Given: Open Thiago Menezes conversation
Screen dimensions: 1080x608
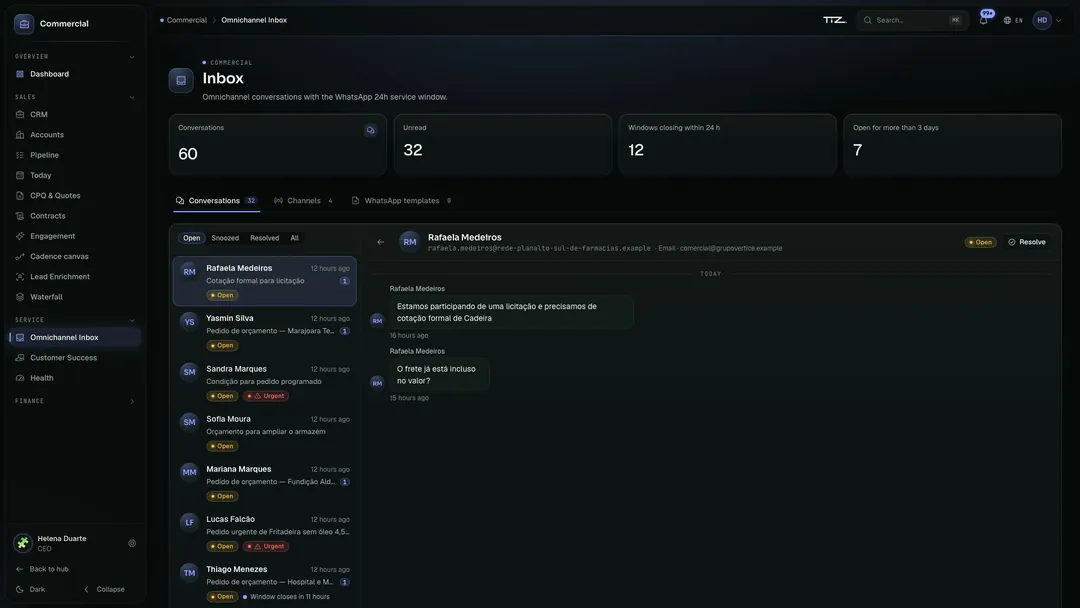Looking at the screenshot, I should [264, 583].
